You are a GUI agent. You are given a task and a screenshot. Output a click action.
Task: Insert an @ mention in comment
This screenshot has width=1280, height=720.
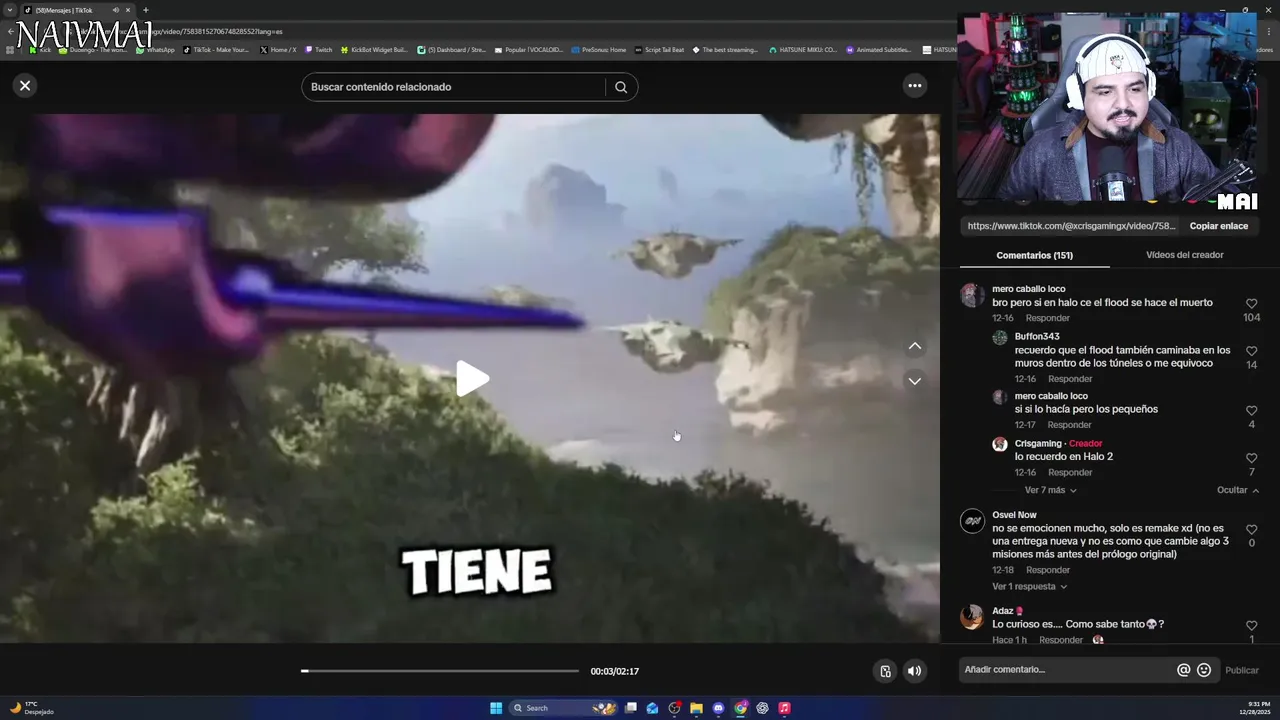[x=1184, y=670]
